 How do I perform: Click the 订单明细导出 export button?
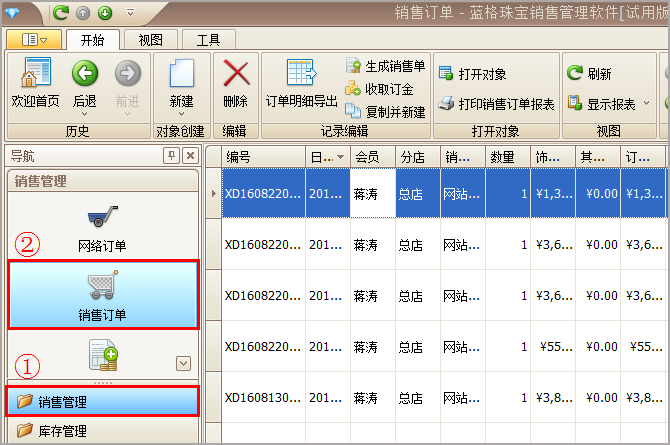(x=302, y=83)
